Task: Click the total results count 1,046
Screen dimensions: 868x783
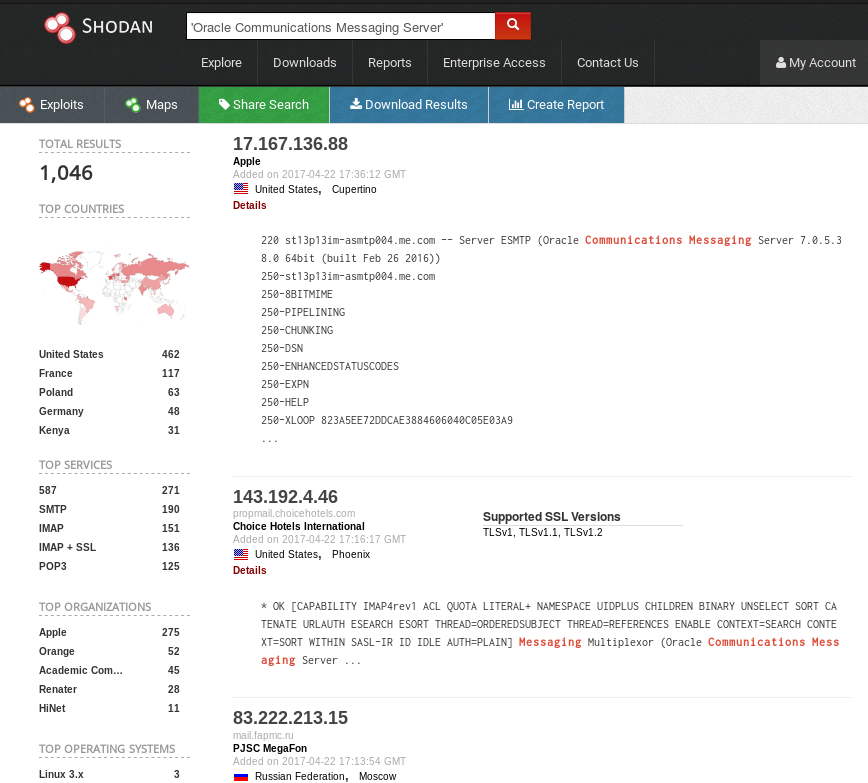Action: click(x=66, y=173)
